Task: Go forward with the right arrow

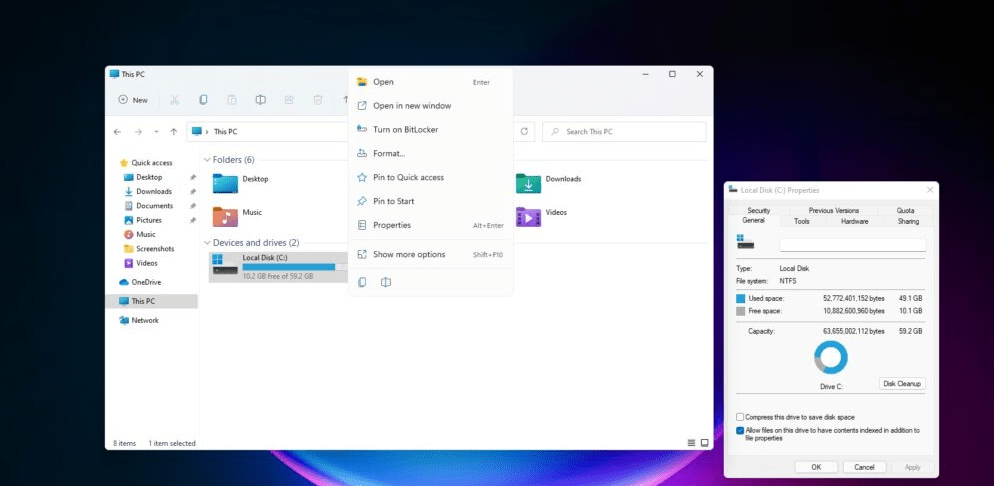Action: tap(138, 132)
